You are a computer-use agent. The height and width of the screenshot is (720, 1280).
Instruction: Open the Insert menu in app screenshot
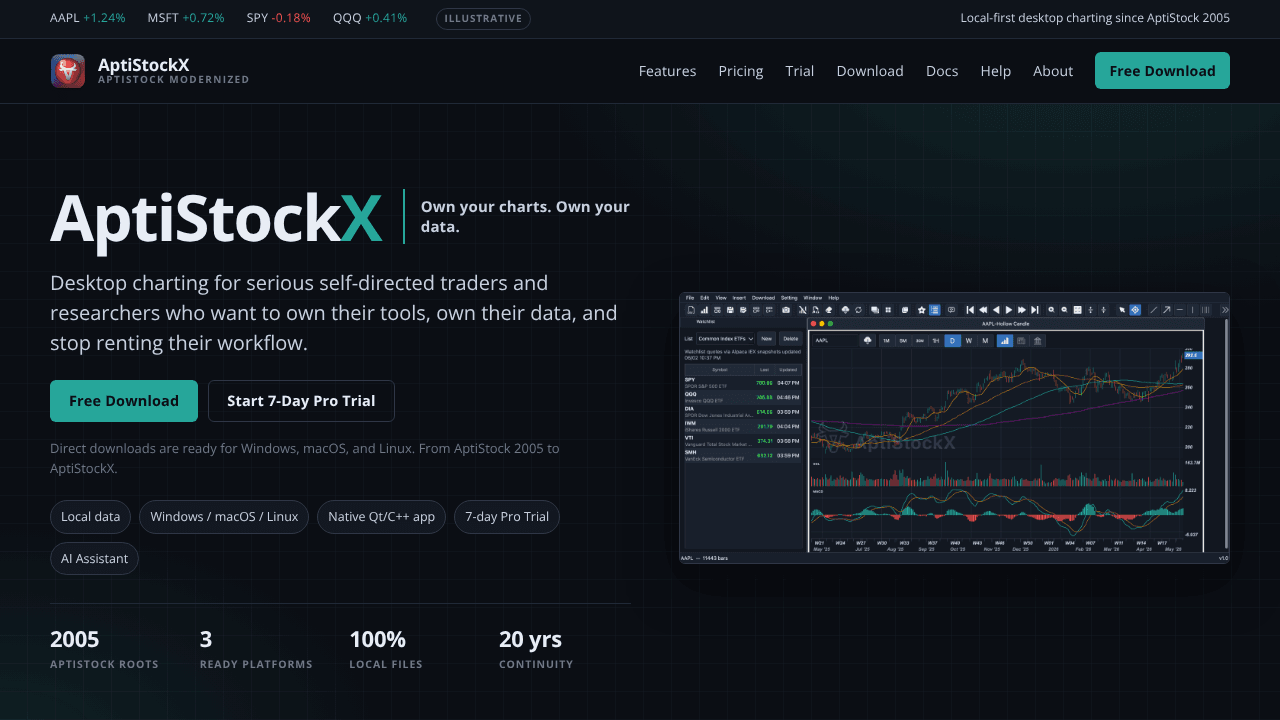coord(739,298)
